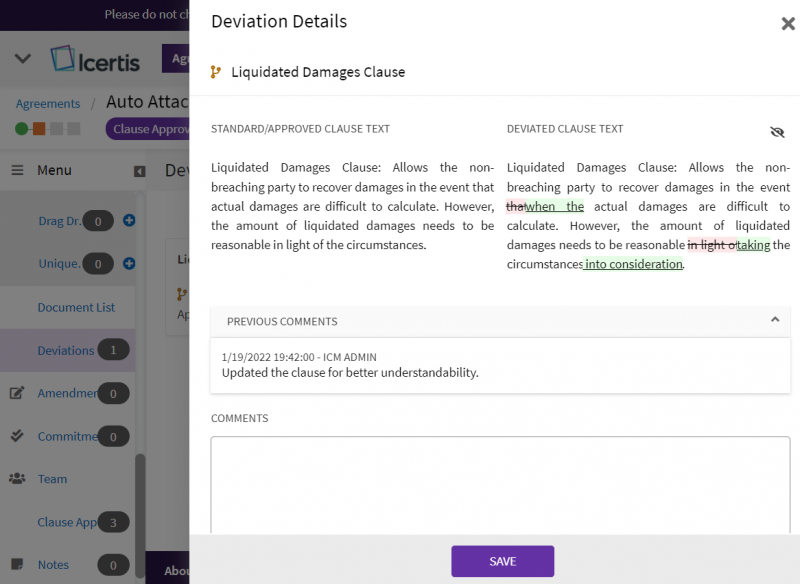Toggle redline visibility with the eye icon

777,131
